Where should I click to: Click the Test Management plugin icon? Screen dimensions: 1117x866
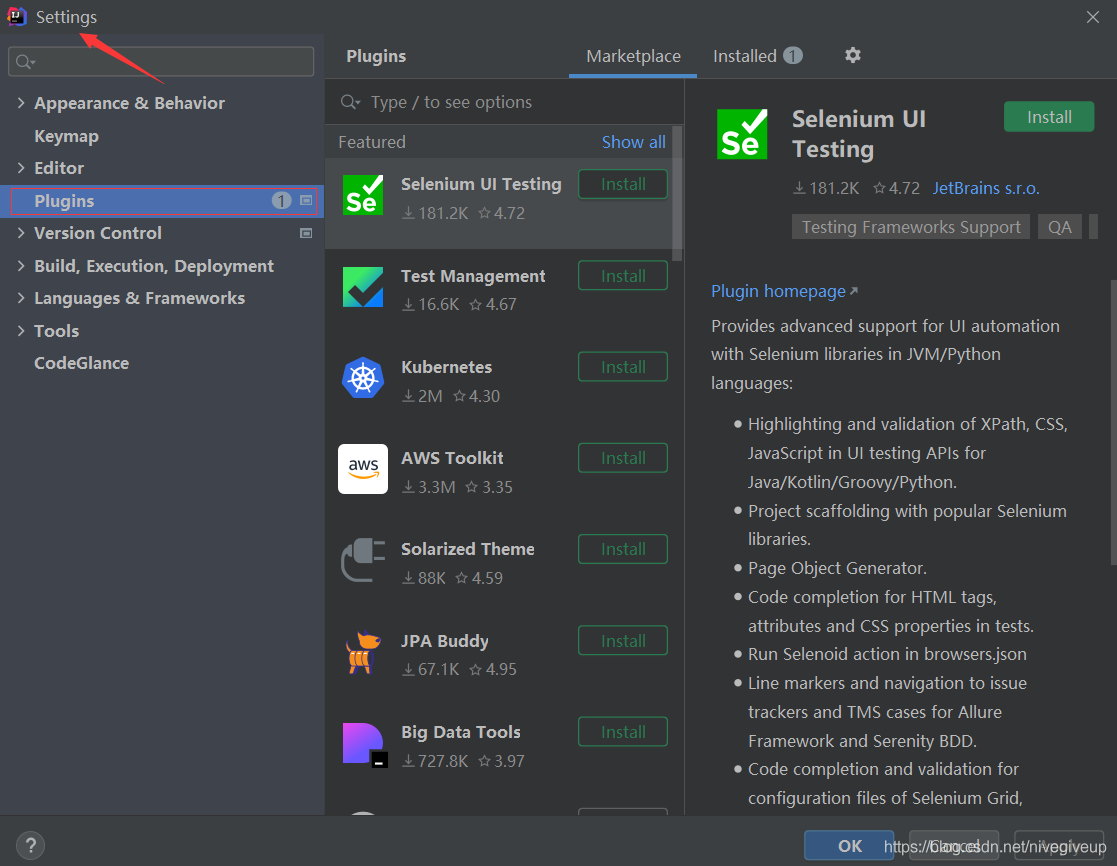coord(363,287)
